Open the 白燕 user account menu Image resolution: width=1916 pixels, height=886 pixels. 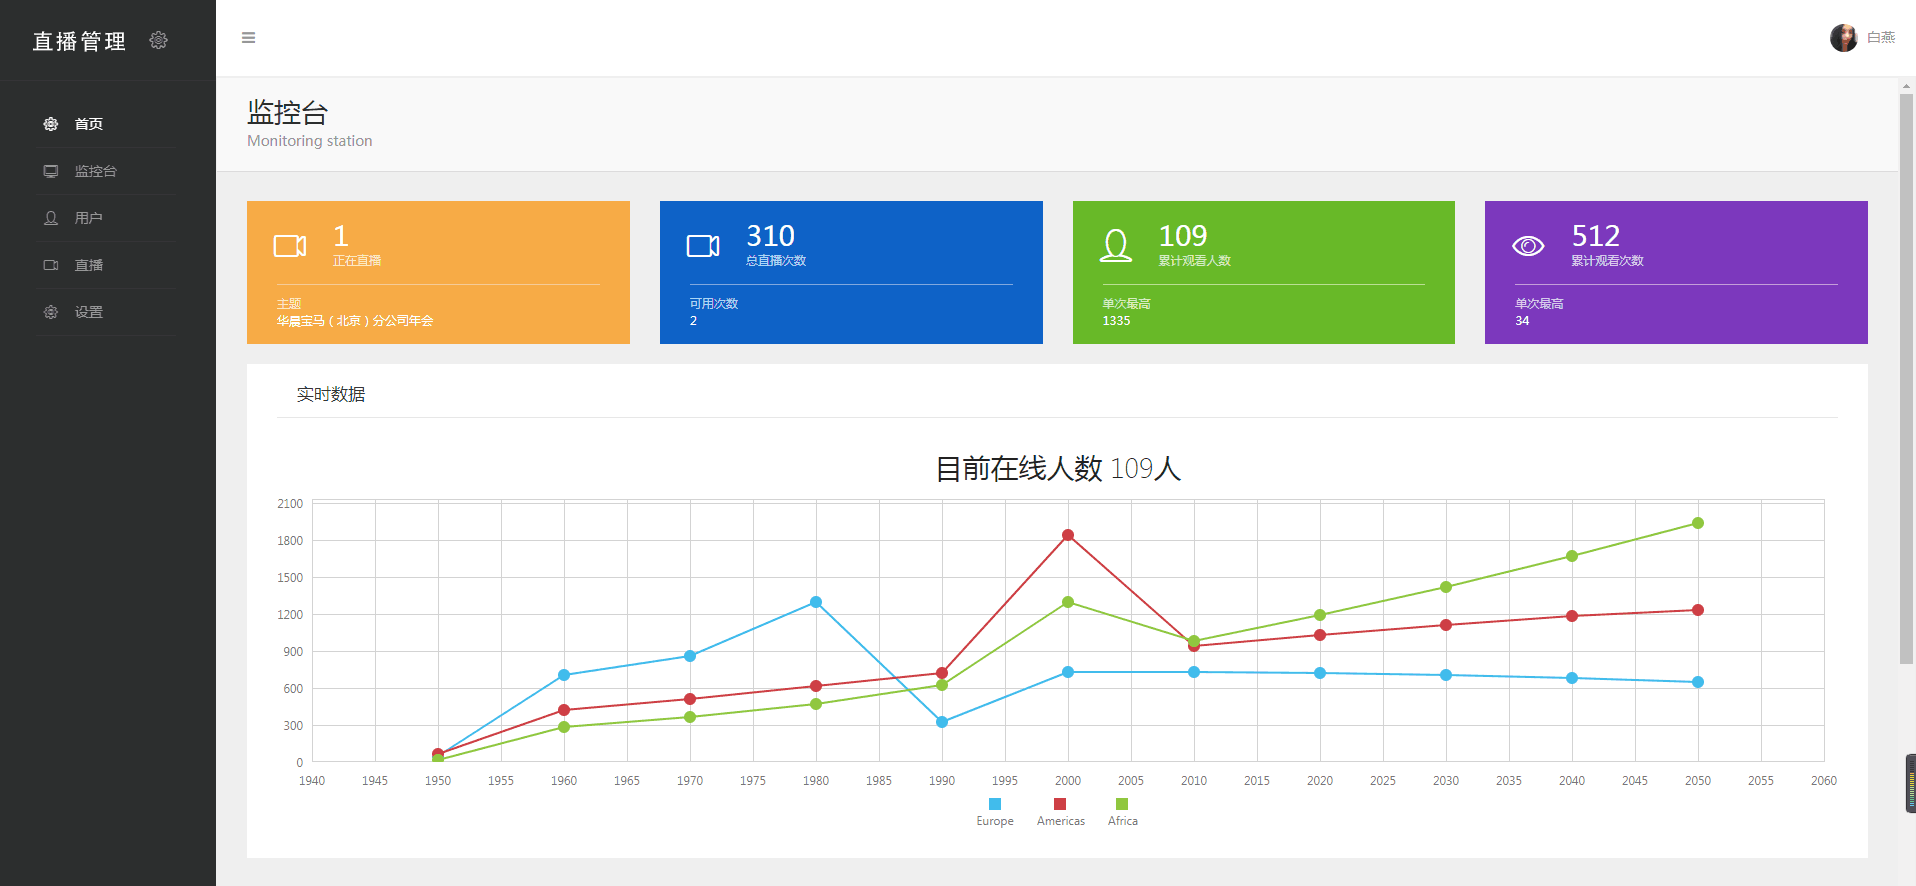tap(1862, 38)
